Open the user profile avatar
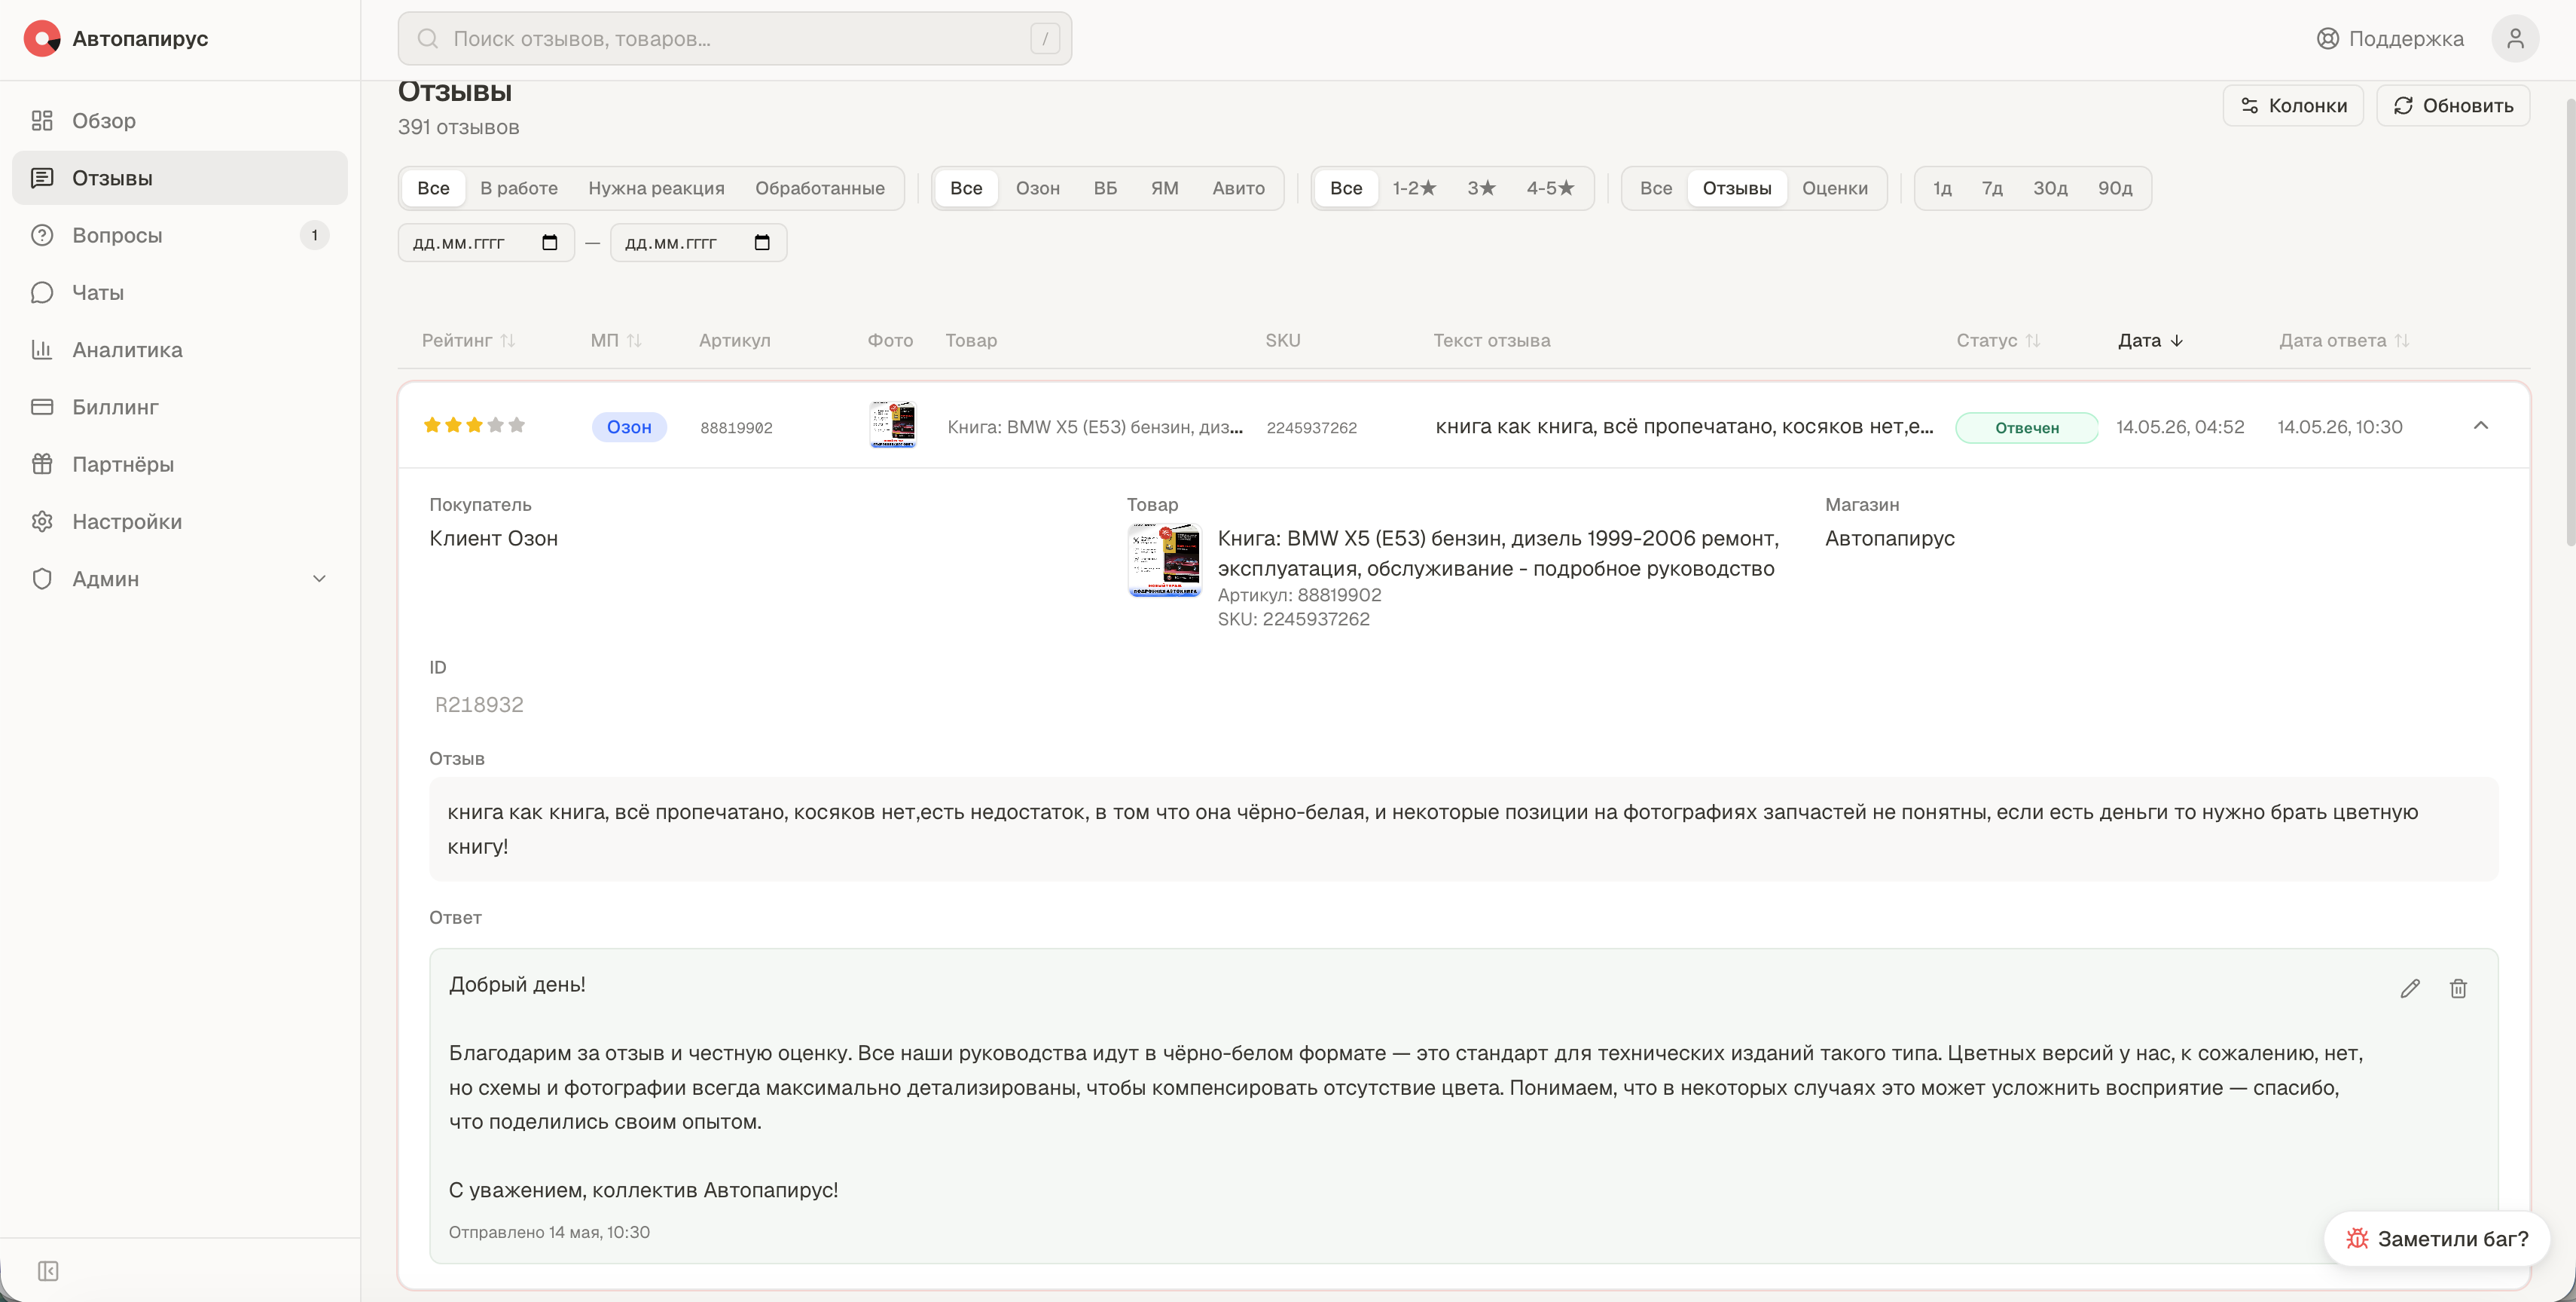The image size is (2576, 1302). tap(2516, 38)
